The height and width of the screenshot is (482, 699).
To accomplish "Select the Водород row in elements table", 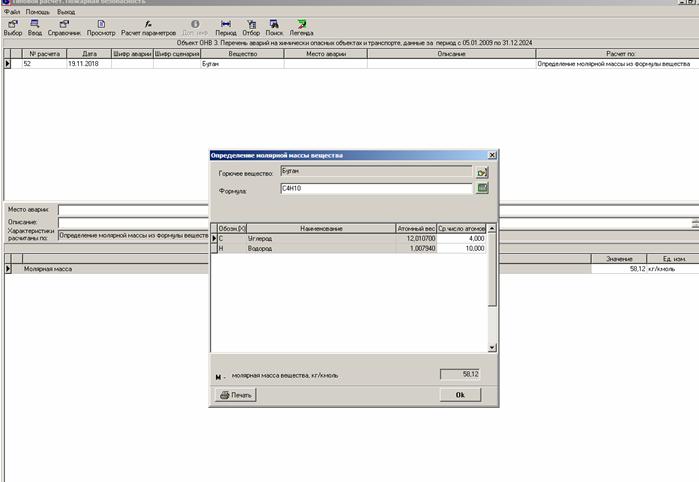I will [300, 248].
